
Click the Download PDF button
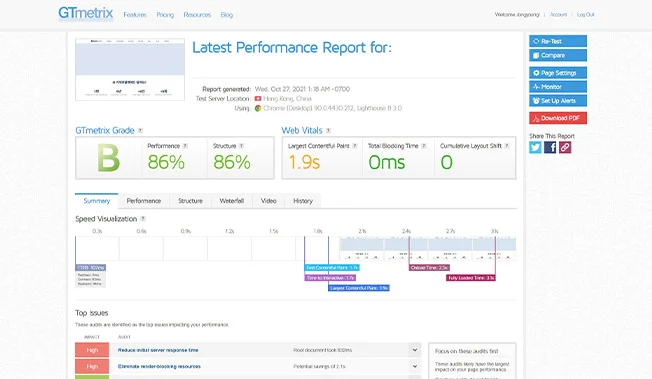558,118
